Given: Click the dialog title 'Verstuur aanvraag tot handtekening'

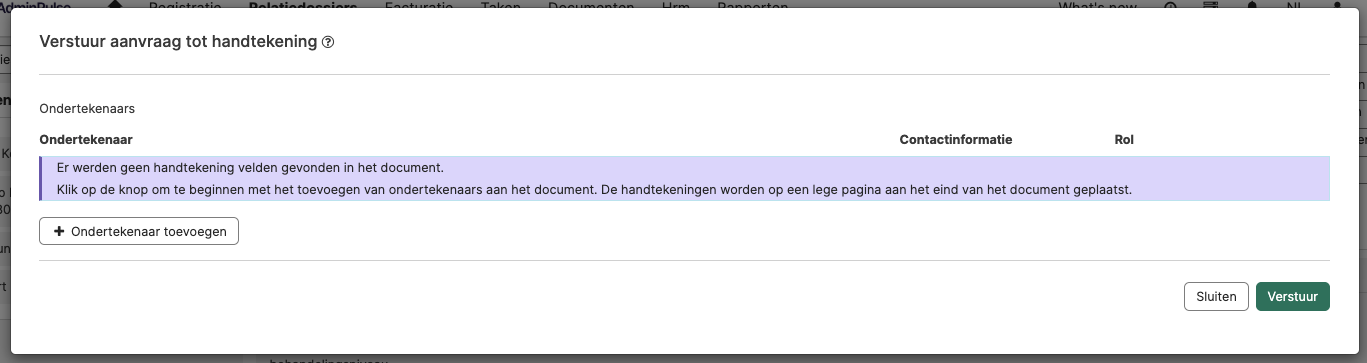Looking at the screenshot, I should click(178, 42).
